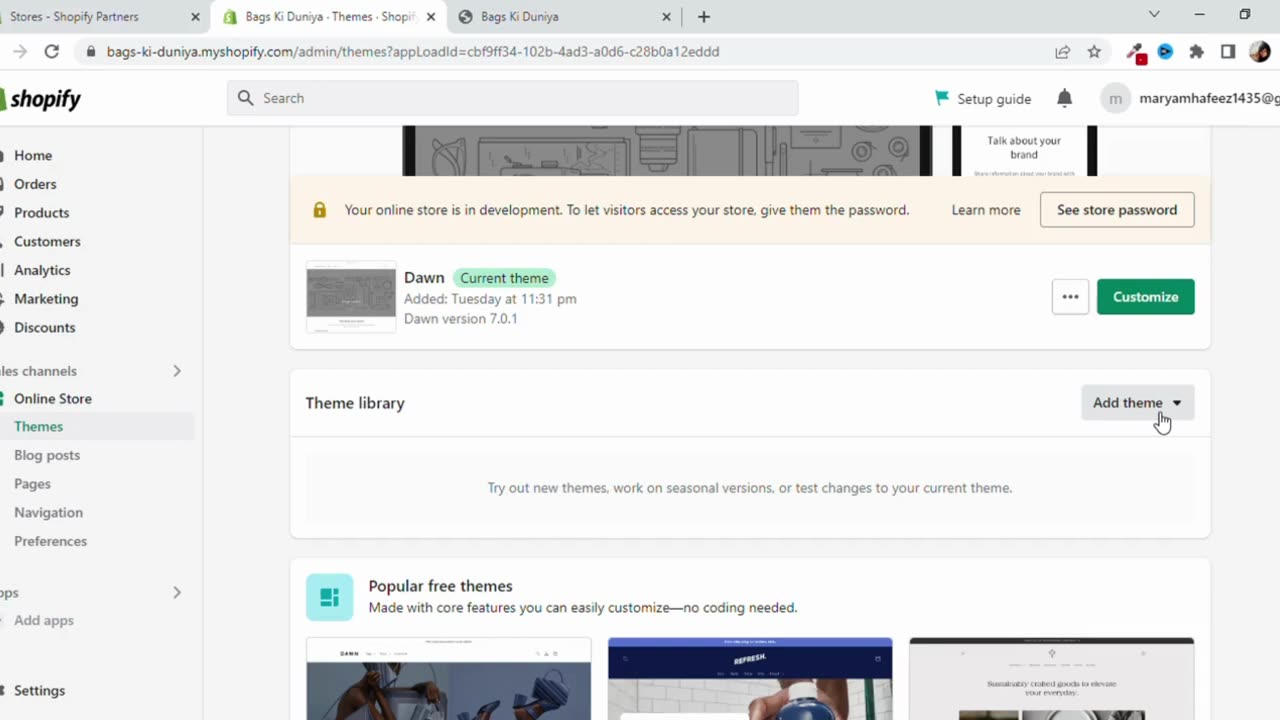
Task: Reload the browser page
Action: click(52, 52)
